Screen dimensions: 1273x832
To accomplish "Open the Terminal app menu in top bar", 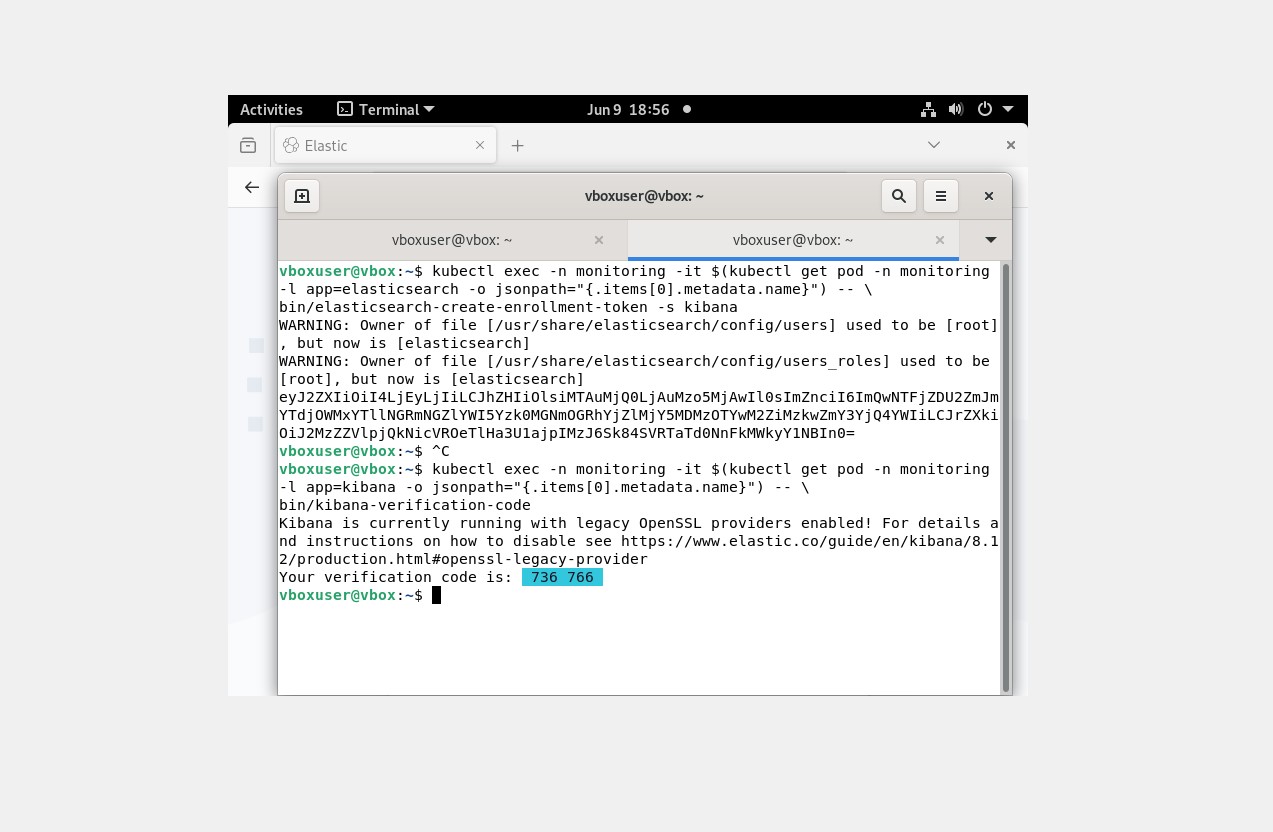I will 386,109.
